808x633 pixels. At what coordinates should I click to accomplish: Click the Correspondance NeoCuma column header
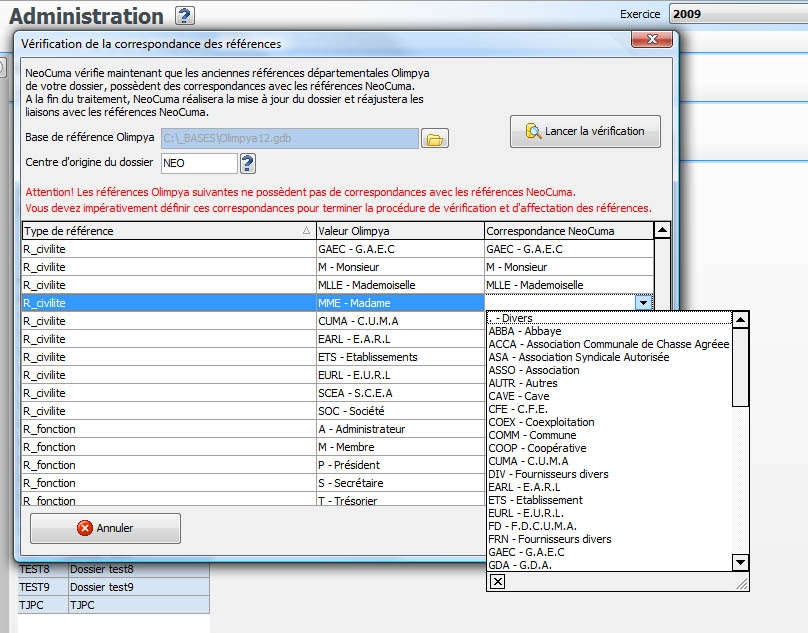(x=569, y=230)
